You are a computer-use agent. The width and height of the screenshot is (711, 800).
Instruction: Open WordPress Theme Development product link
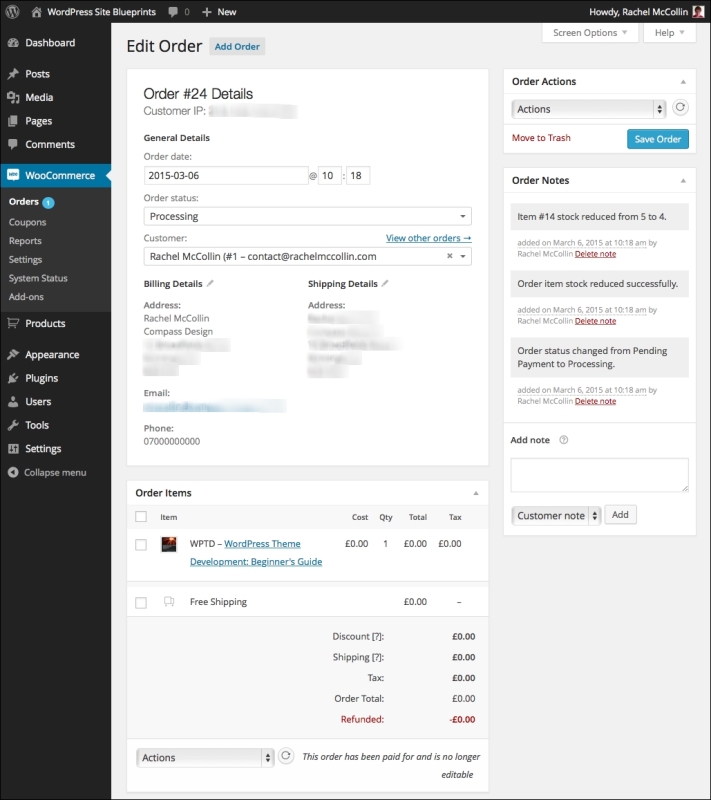[x=256, y=553]
